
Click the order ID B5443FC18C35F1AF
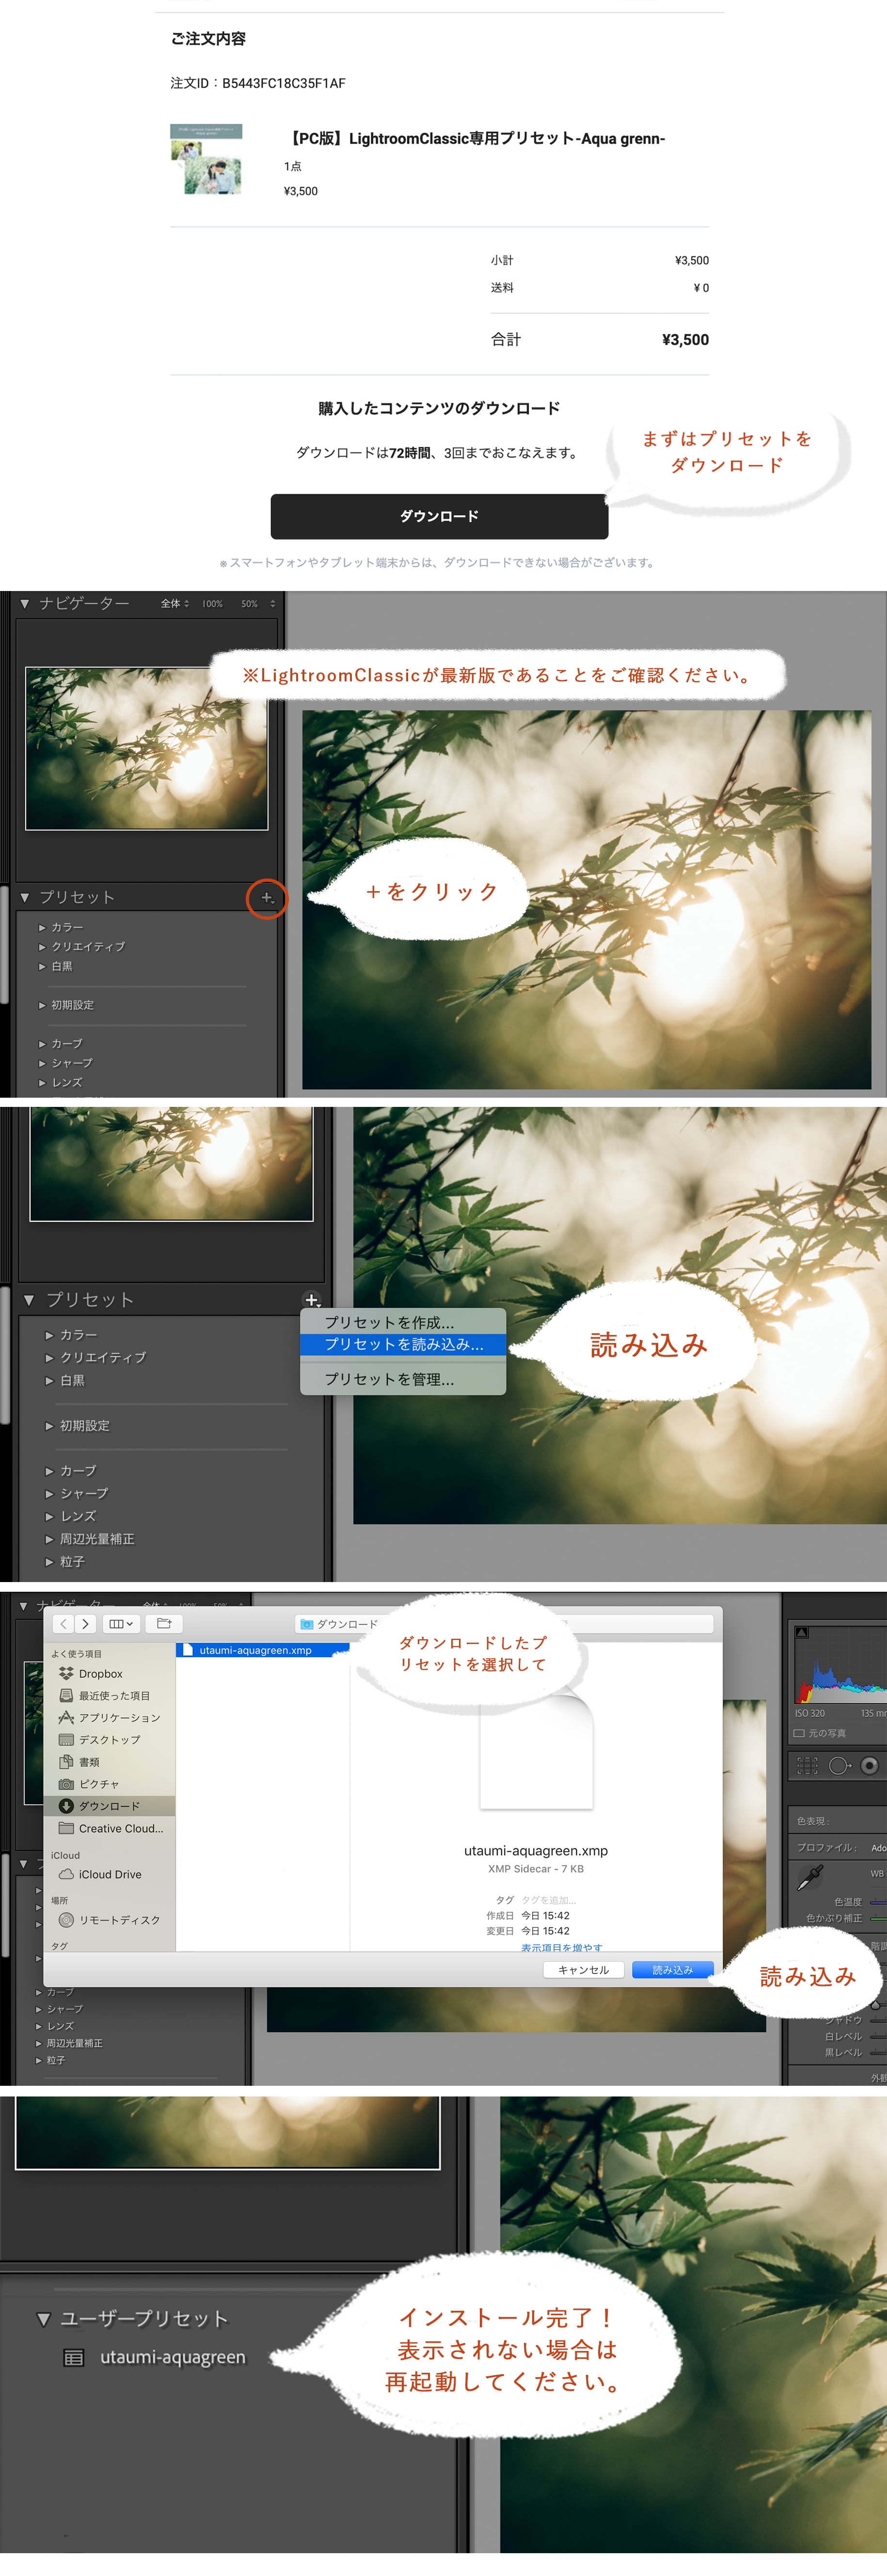[x=284, y=84]
